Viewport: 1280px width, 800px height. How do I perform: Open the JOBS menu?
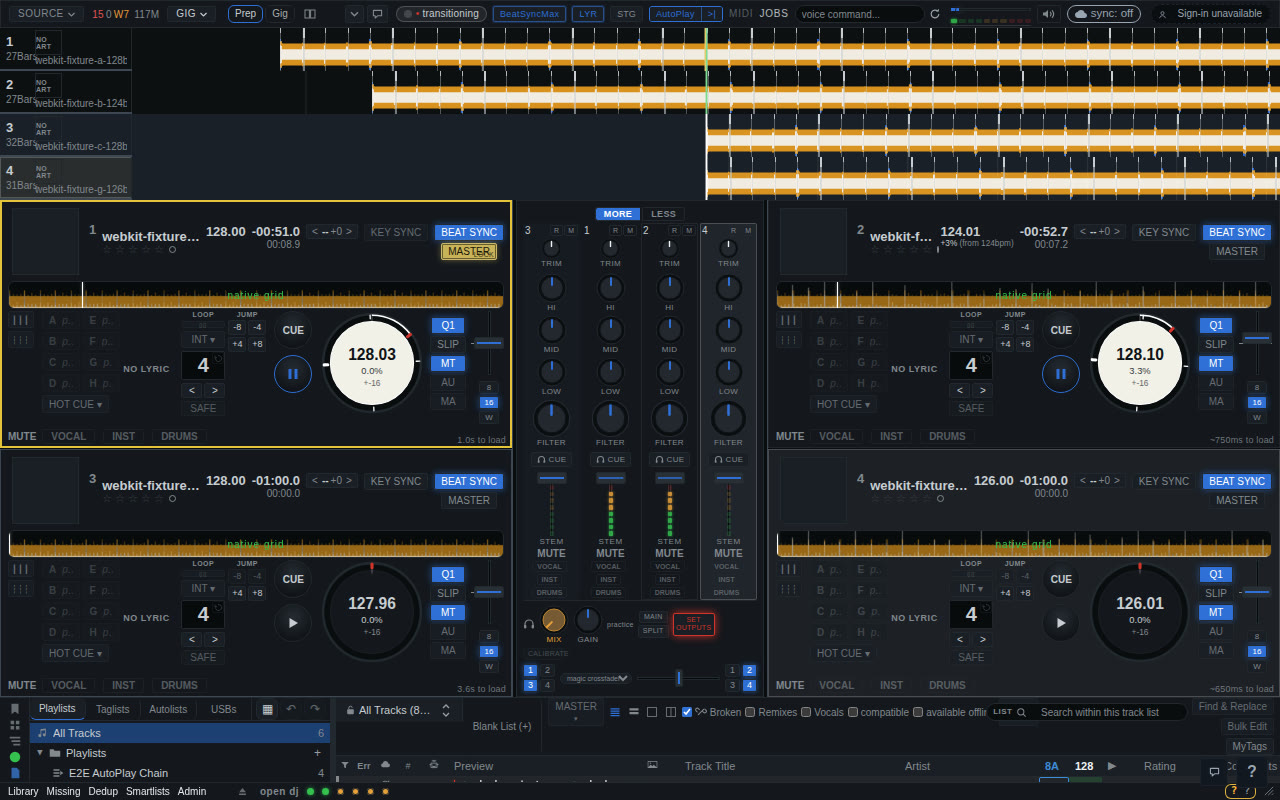pyautogui.click(x=773, y=14)
